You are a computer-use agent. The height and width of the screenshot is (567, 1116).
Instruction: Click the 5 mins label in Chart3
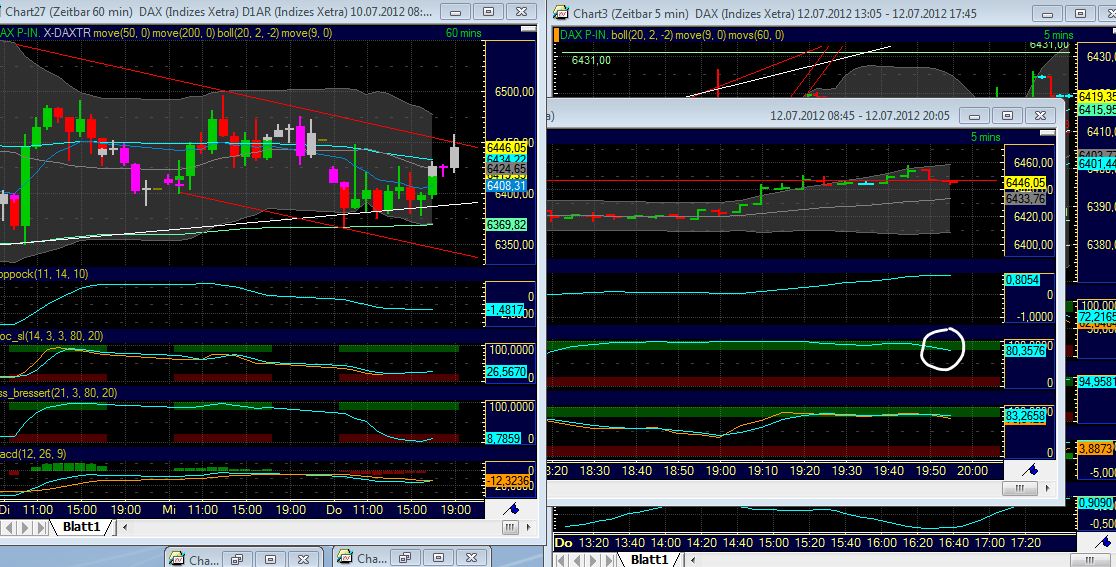coord(1058,35)
